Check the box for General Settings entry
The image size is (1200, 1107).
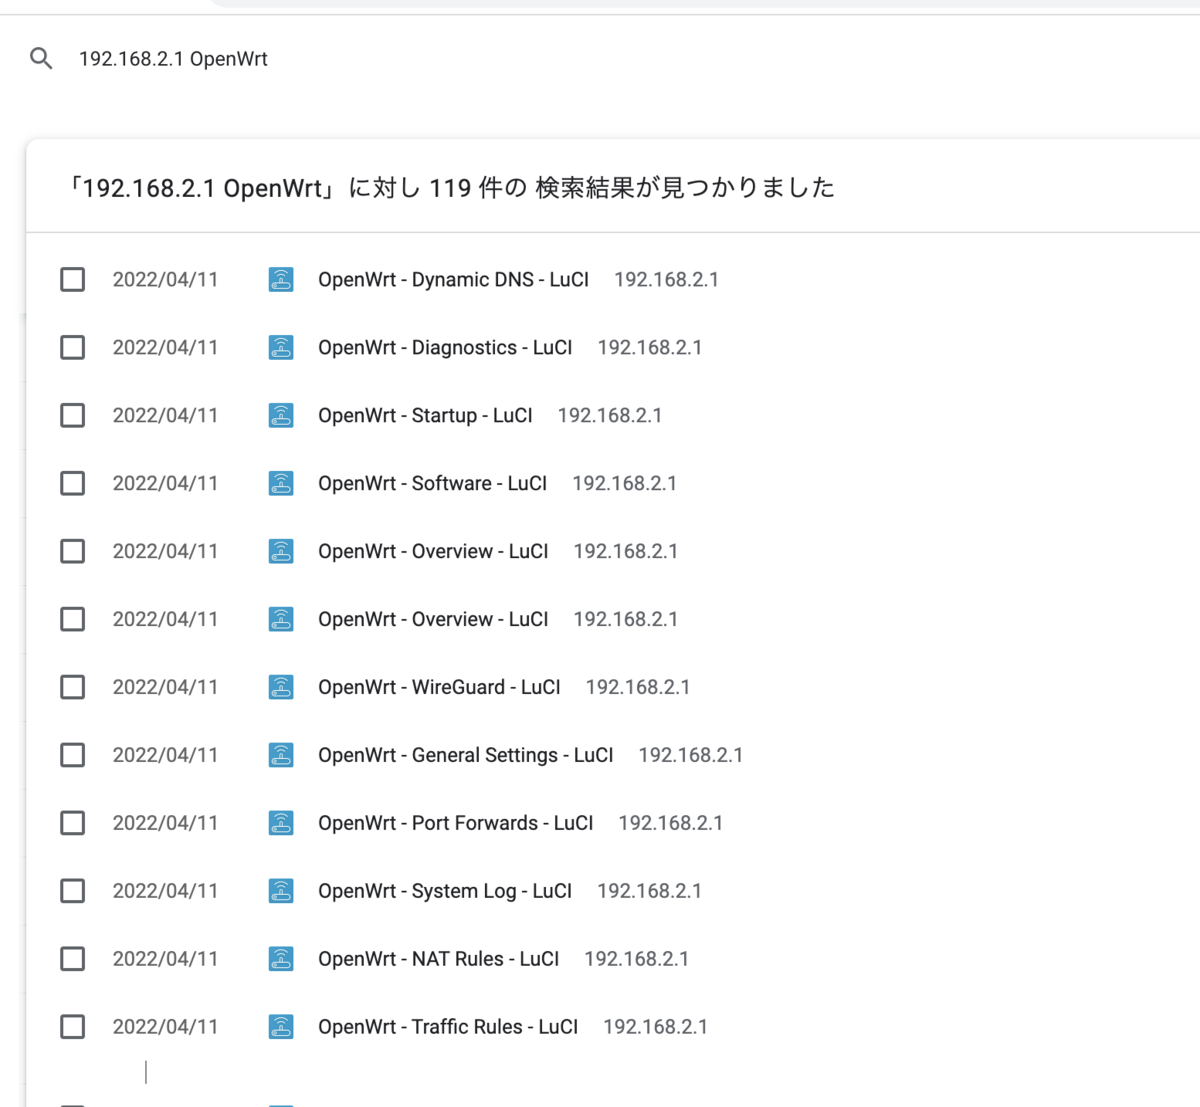[x=73, y=756]
